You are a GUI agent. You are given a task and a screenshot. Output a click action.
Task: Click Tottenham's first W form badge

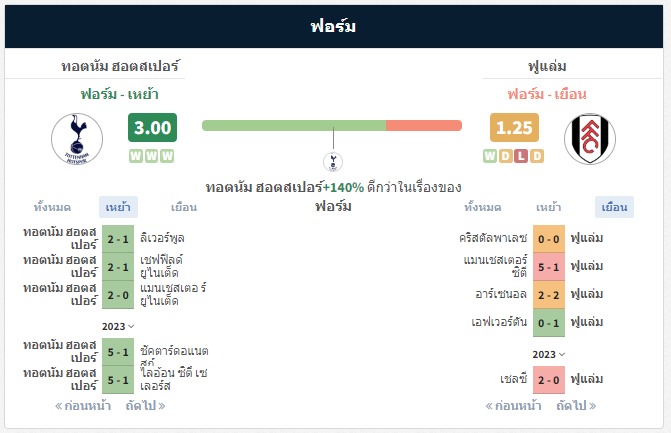[136, 156]
